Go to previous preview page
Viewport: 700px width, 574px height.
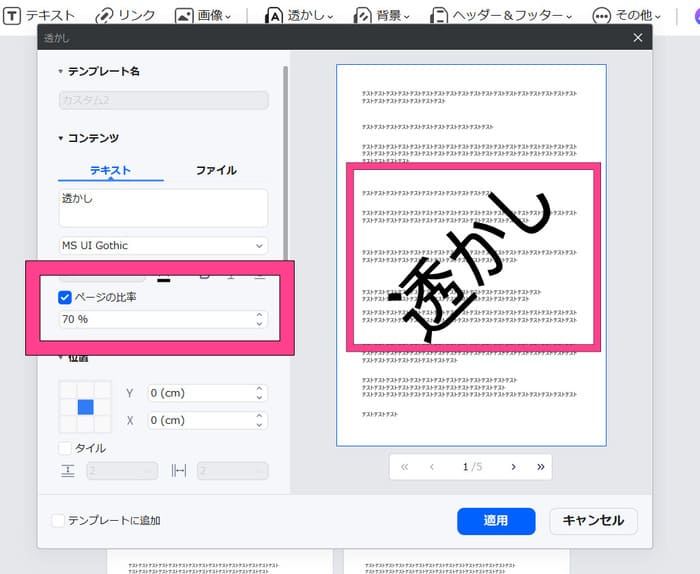click(x=432, y=467)
